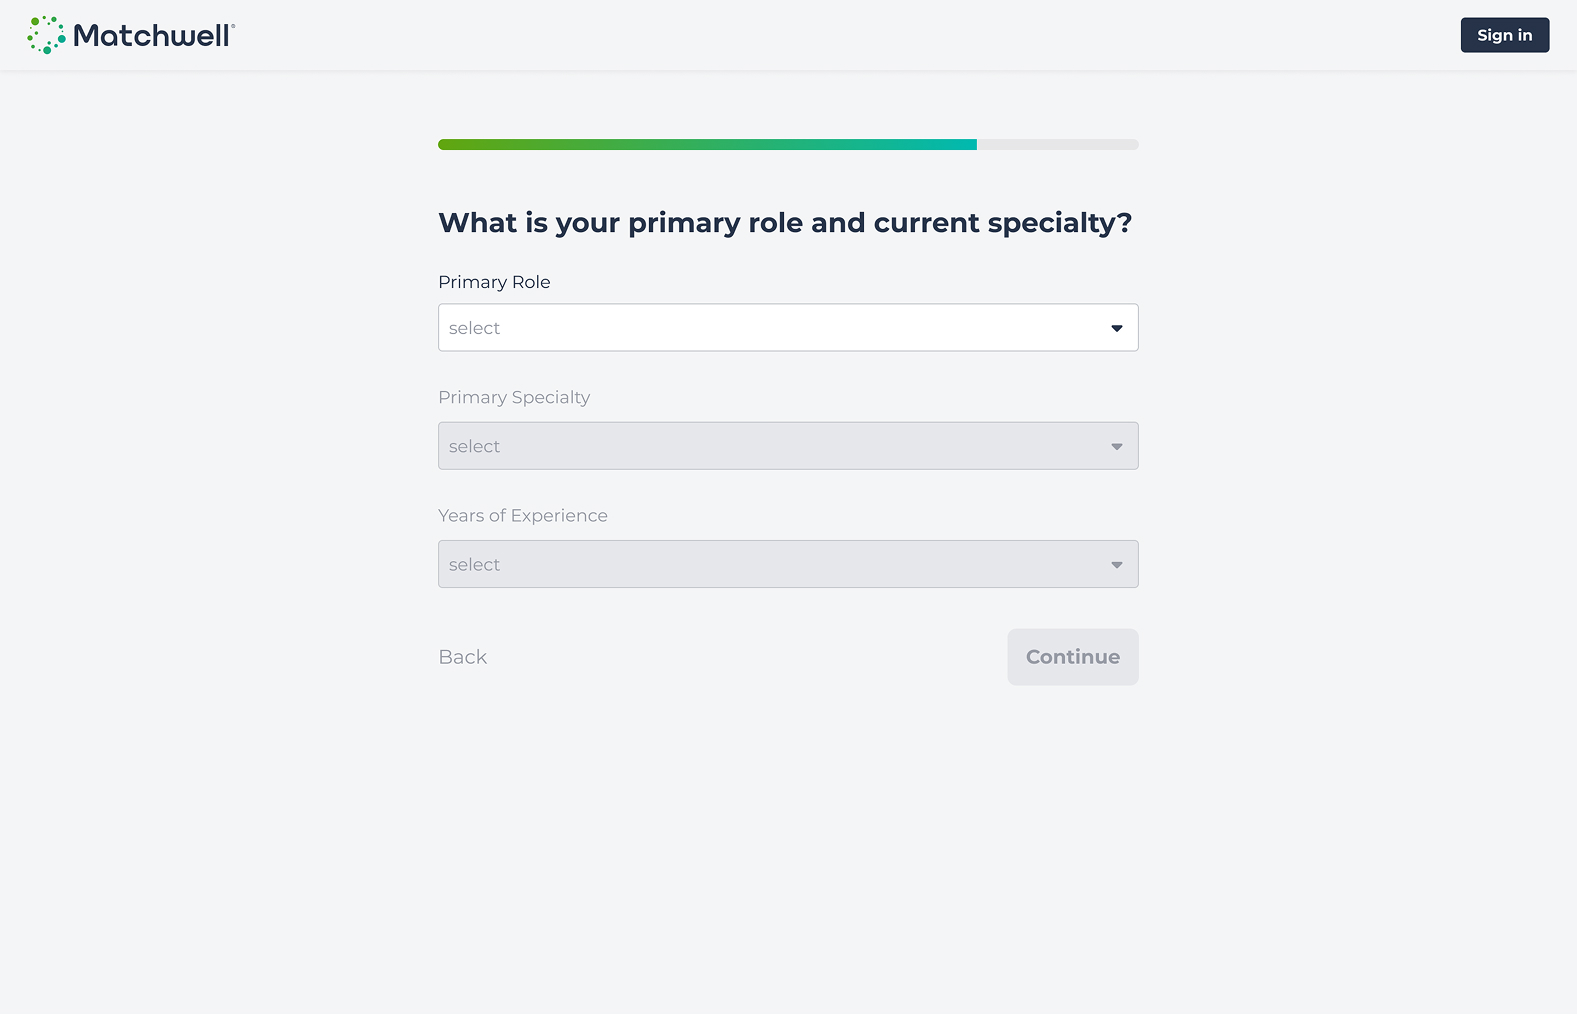
Task: Click the "Years of Experience" field label
Action: point(523,515)
